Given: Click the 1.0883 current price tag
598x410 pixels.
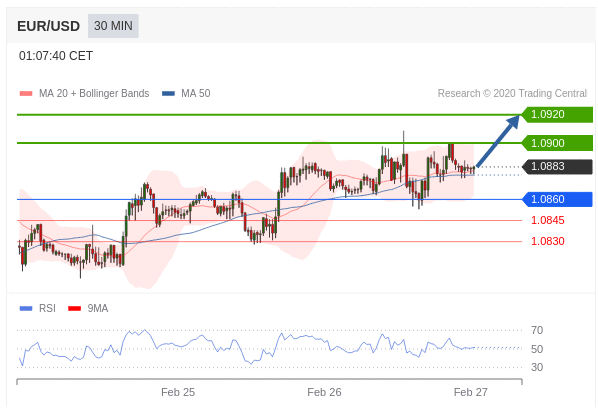Looking at the screenshot, I should 557,167.
